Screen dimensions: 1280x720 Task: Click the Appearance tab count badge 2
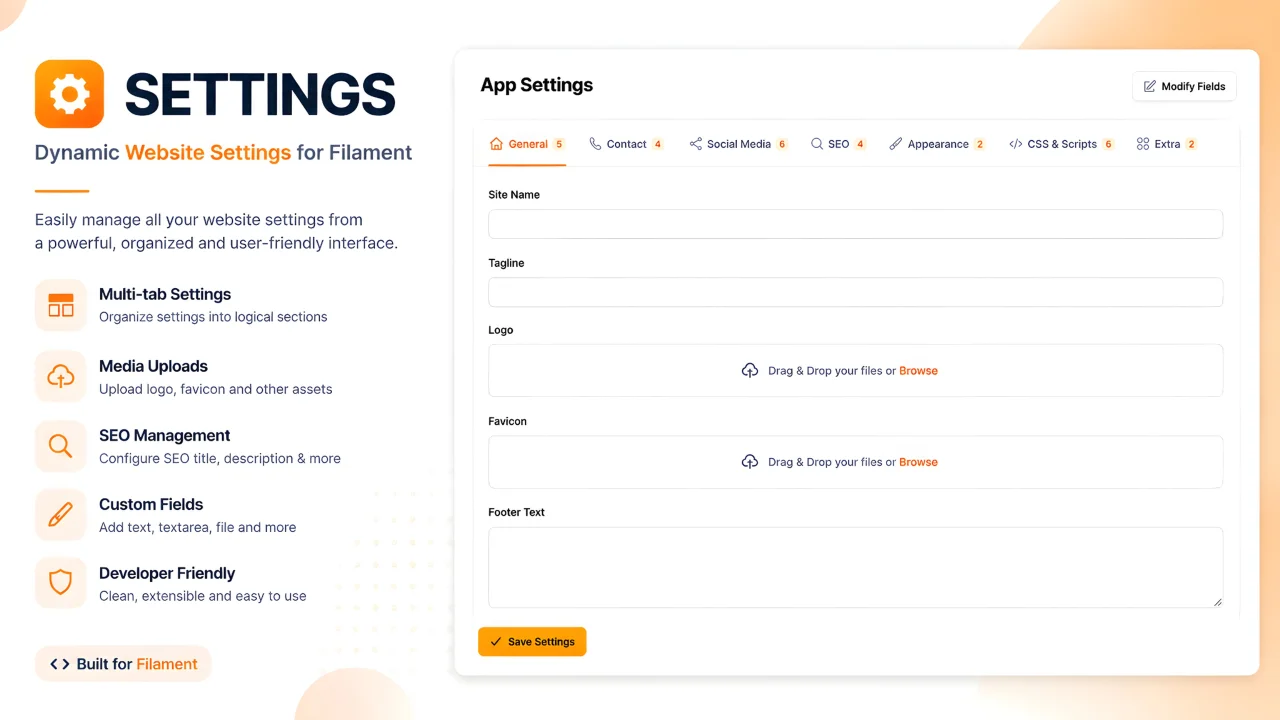point(980,144)
